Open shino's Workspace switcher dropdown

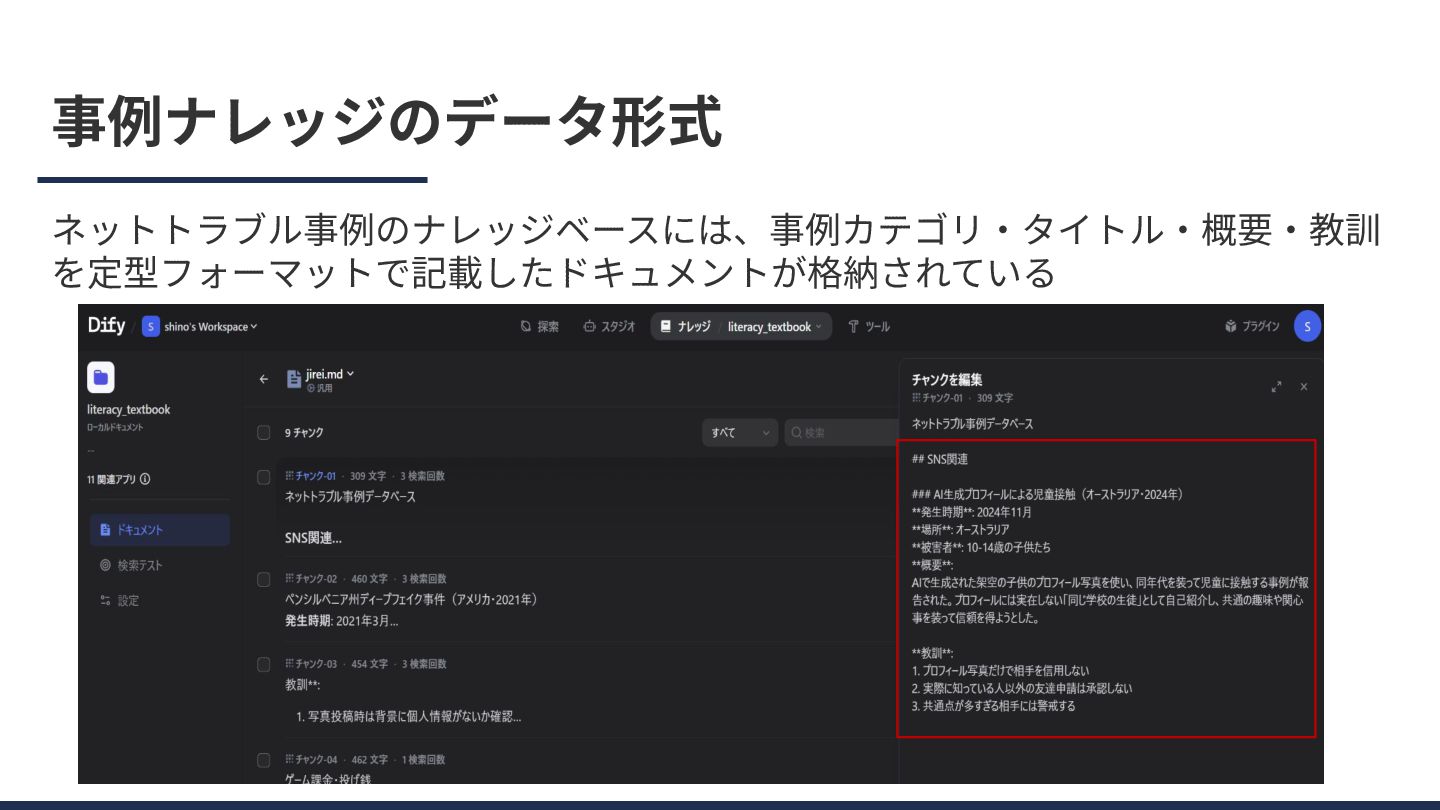[200, 326]
